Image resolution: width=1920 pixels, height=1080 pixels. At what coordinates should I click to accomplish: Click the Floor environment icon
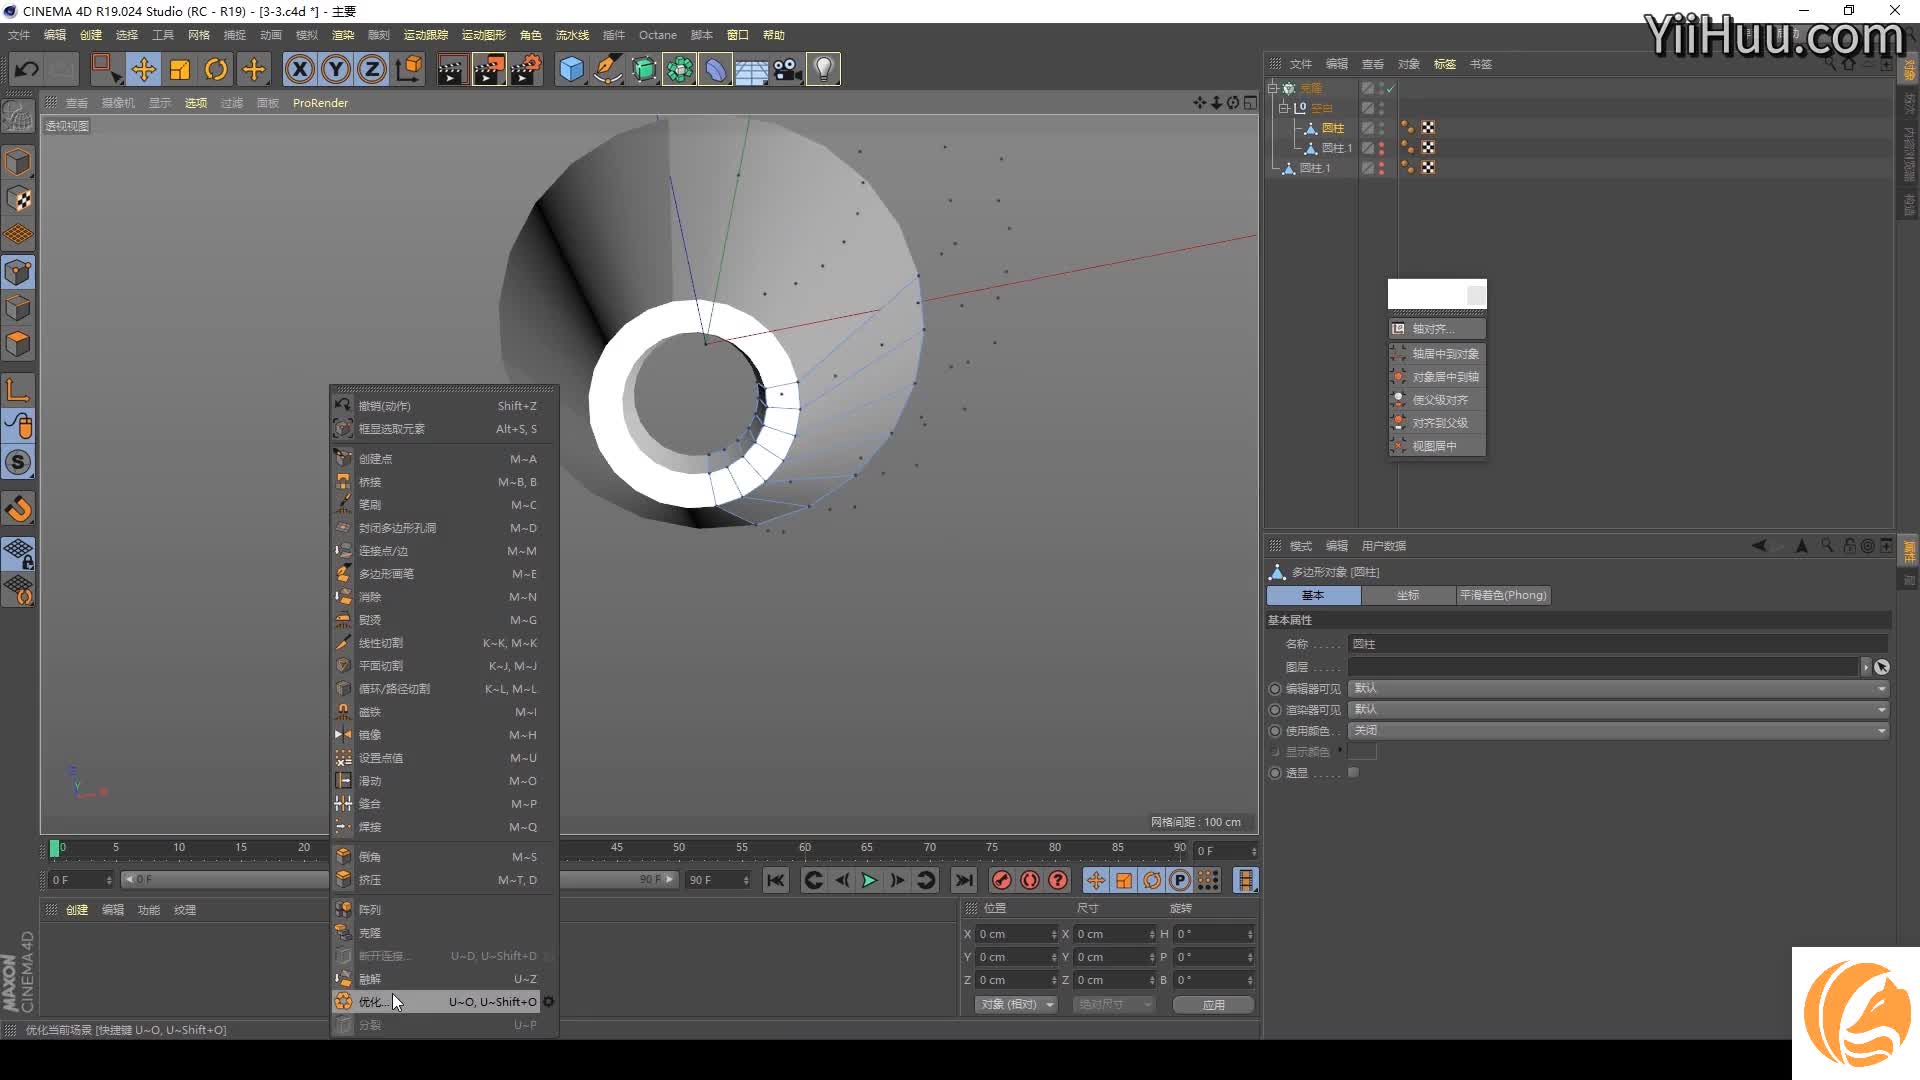751,69
